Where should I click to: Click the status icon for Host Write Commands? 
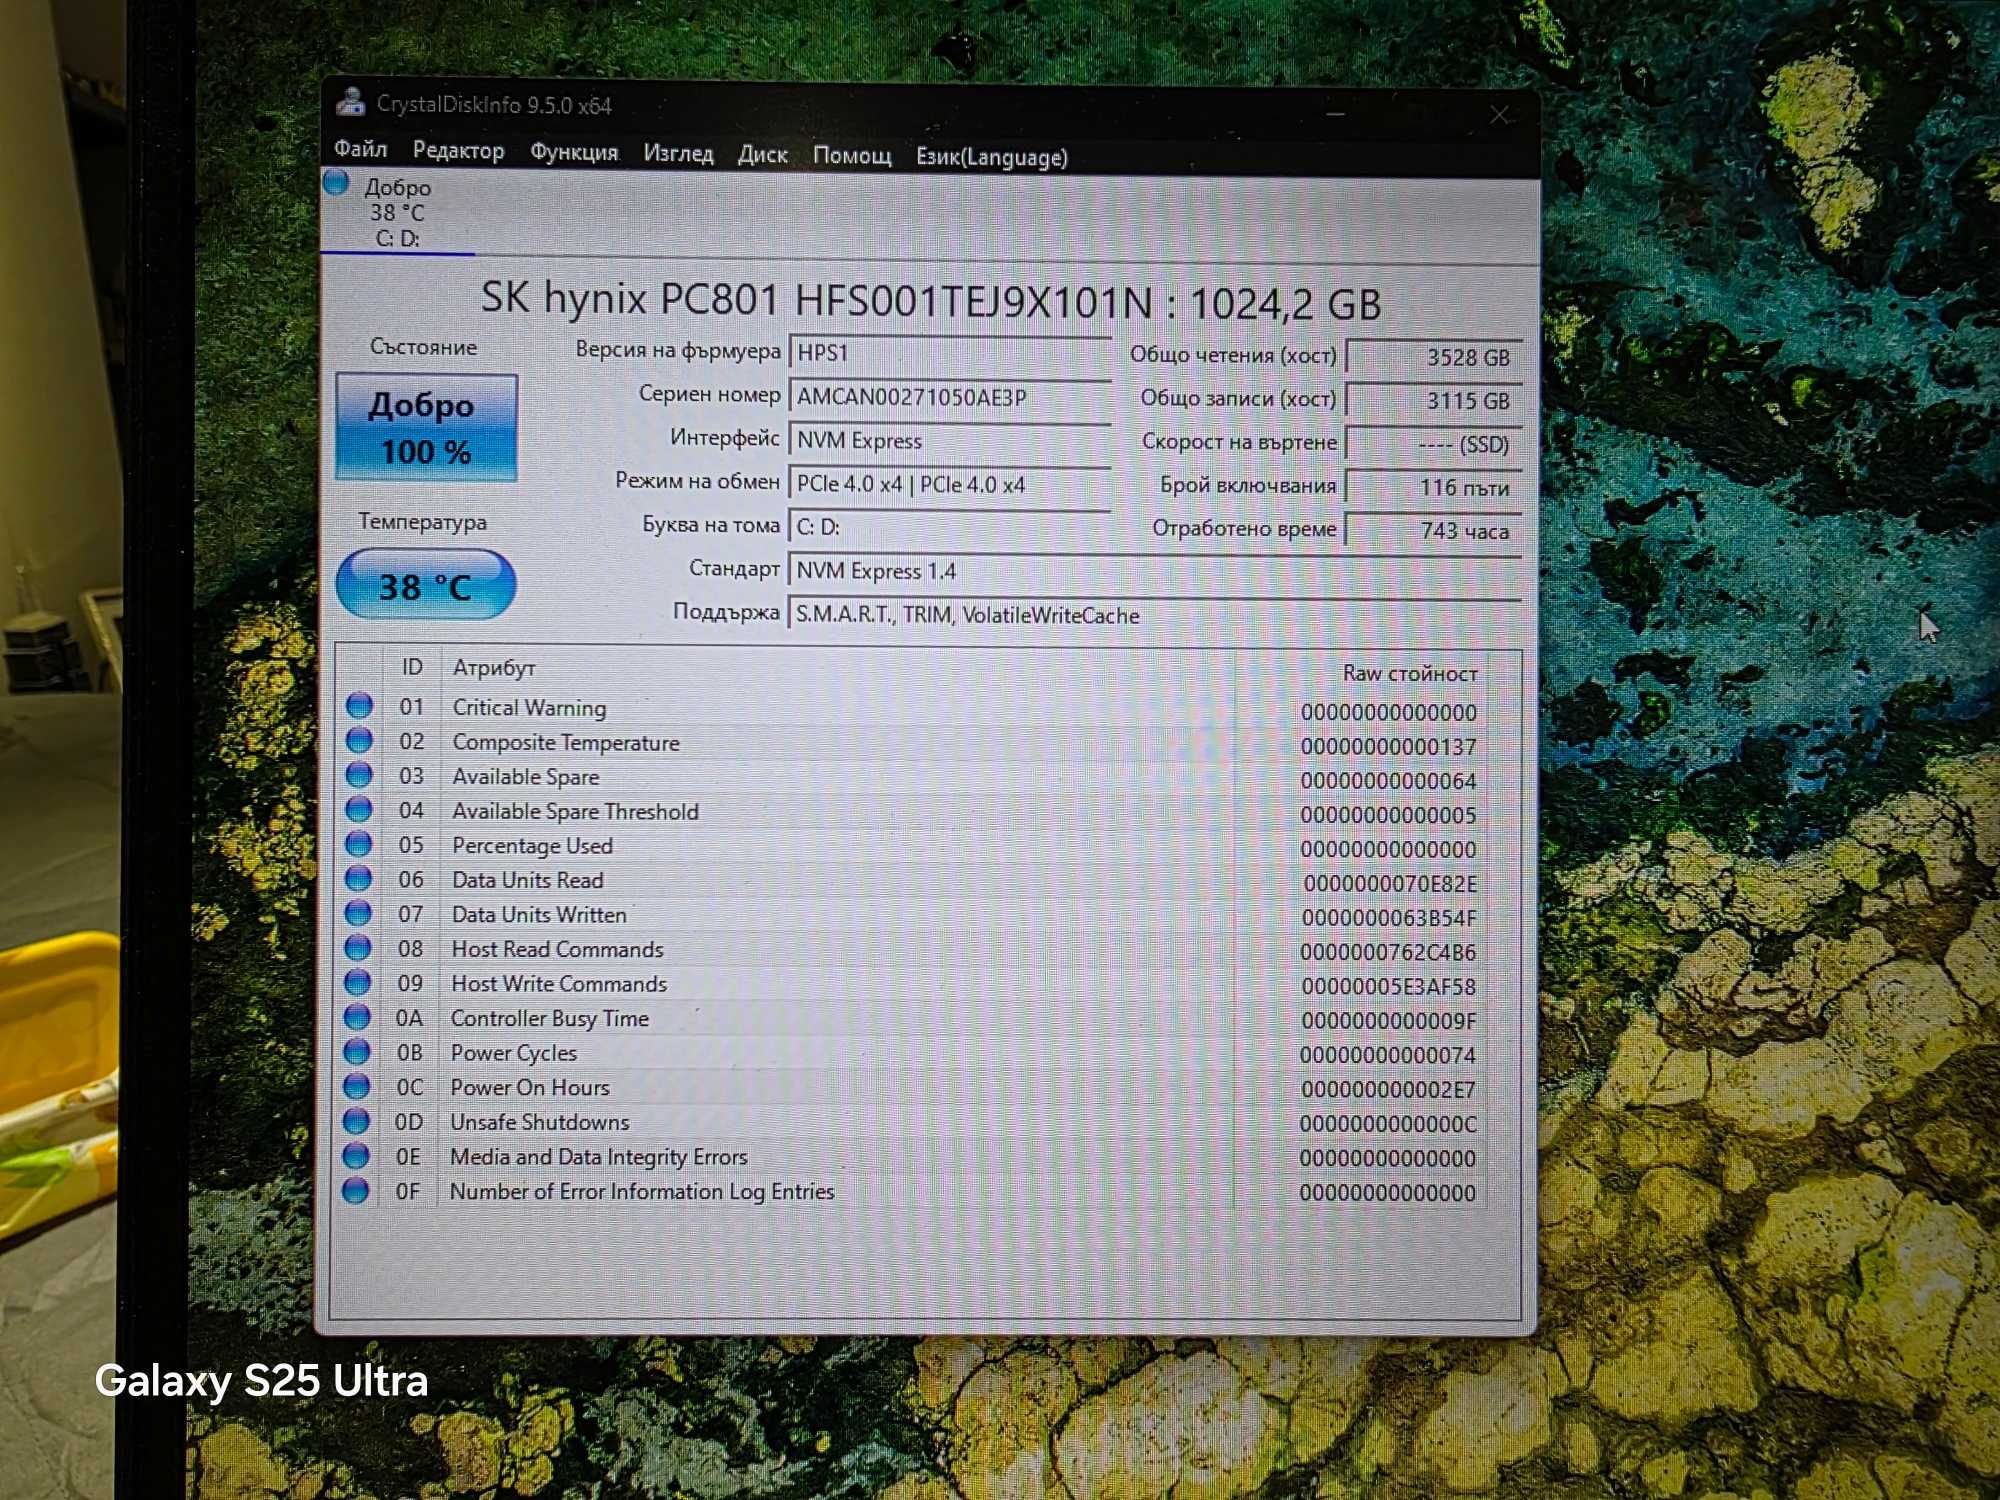point(357,982)
